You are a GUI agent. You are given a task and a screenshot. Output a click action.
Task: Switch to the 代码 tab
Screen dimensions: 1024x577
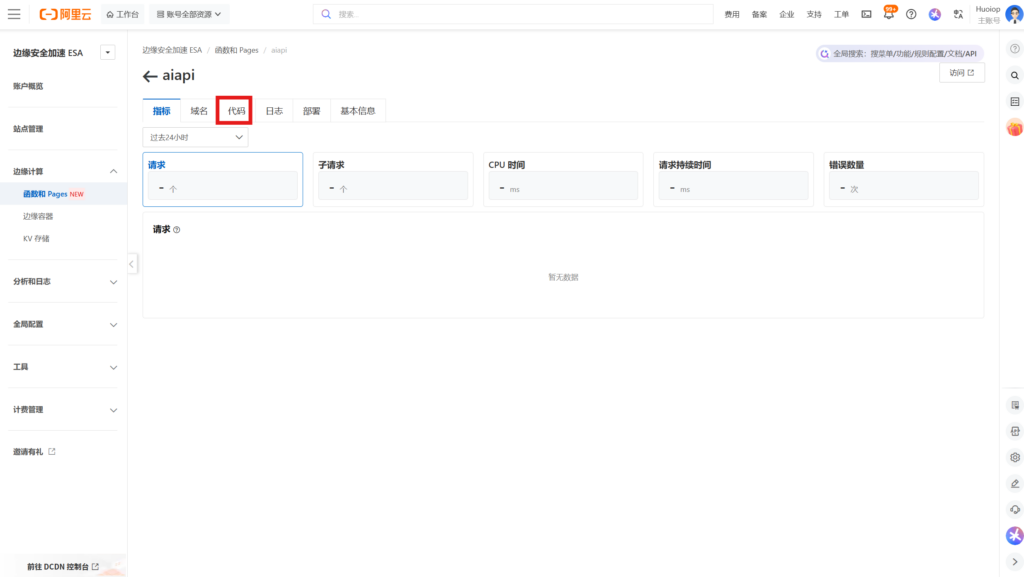point(236,111)
